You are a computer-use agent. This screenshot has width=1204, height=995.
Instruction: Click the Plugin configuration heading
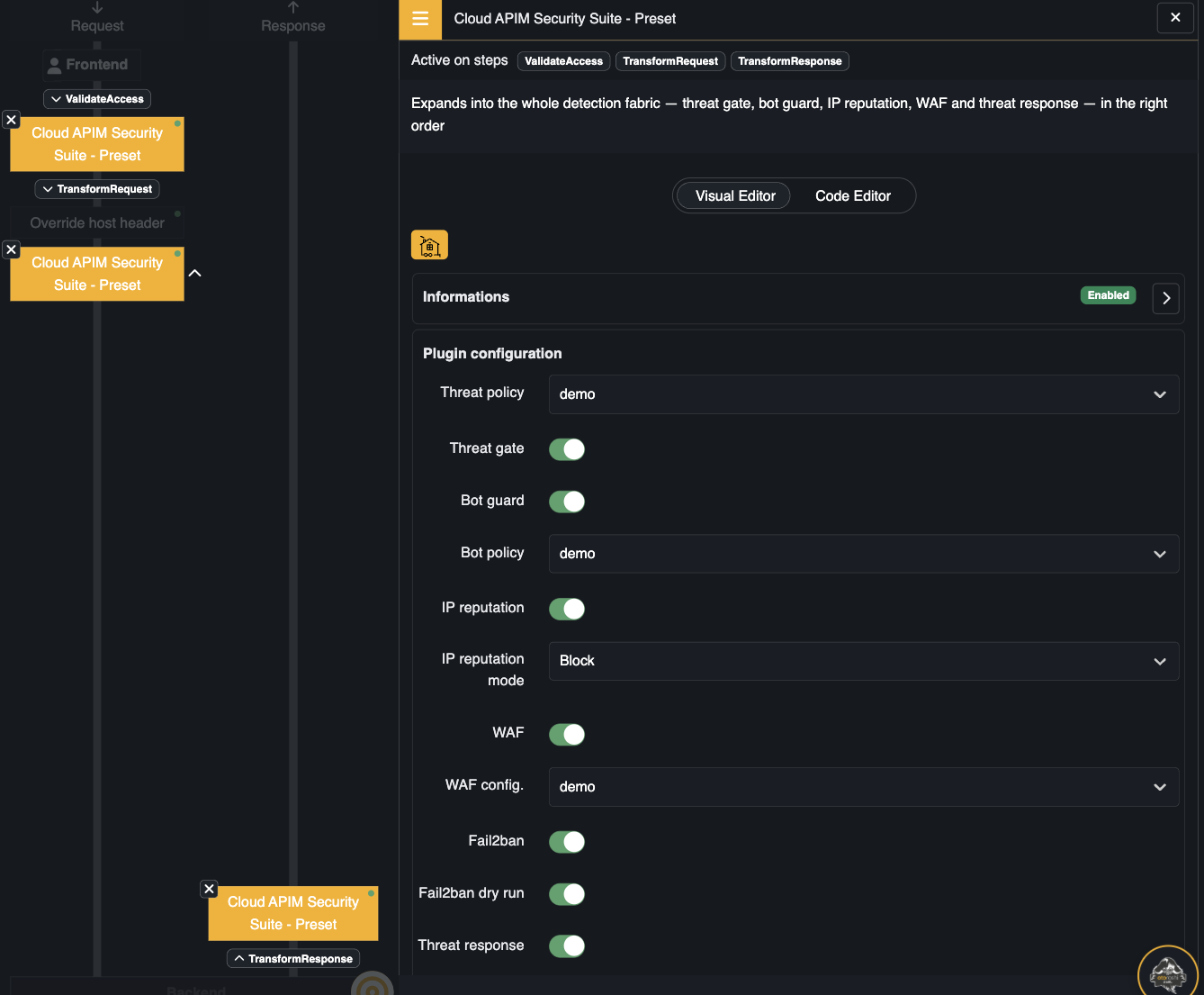pyautogui.click(x=492, y=354)
